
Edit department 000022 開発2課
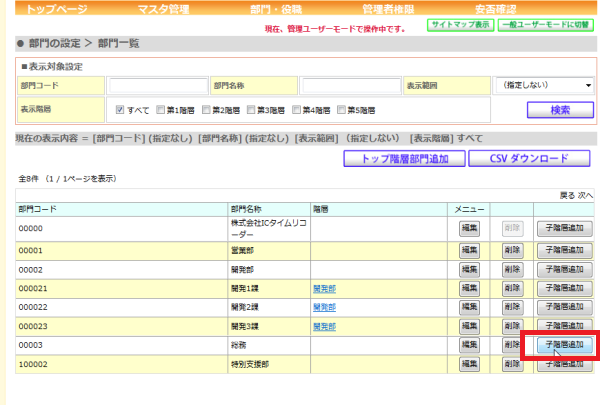point(469,307)
